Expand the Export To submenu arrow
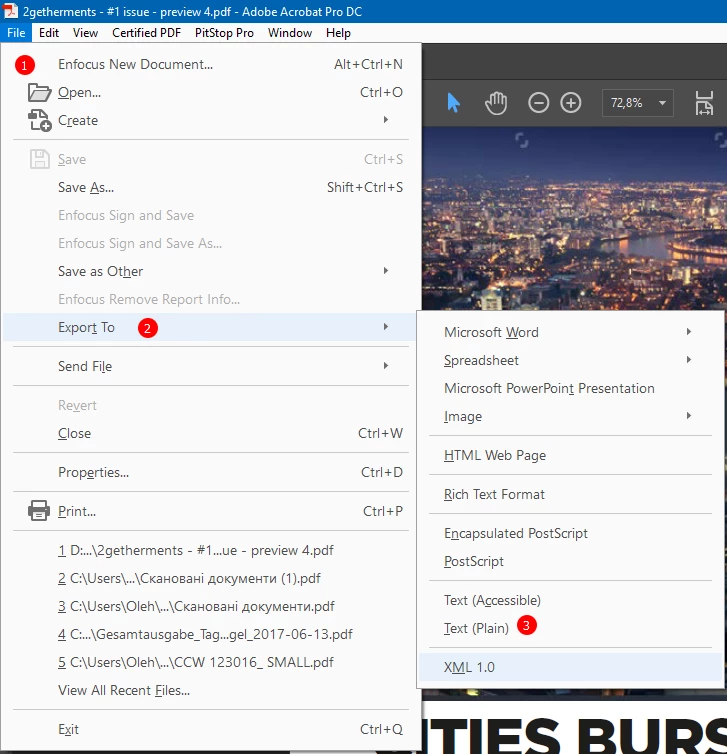The height and width of the screenshot is (754, 727). 386,327
